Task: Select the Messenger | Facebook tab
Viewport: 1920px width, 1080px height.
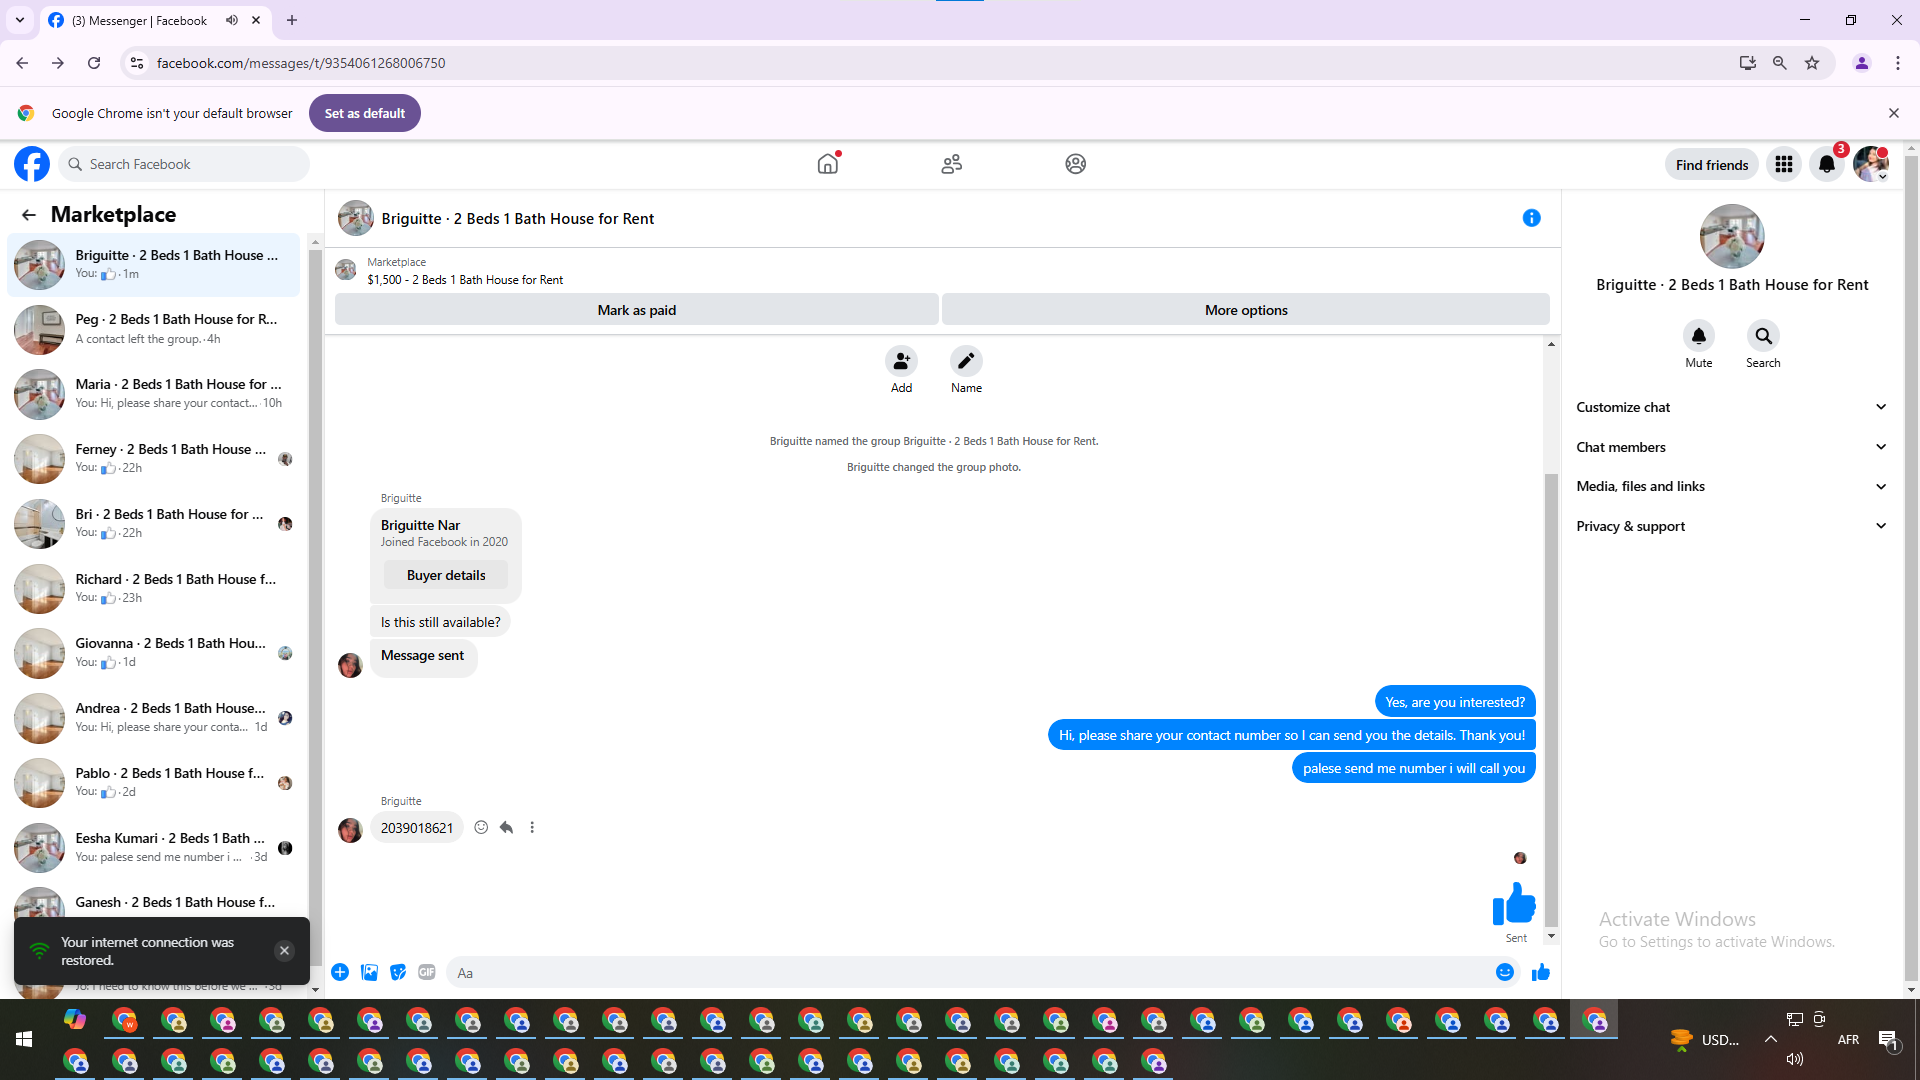Action: [155, 20]
